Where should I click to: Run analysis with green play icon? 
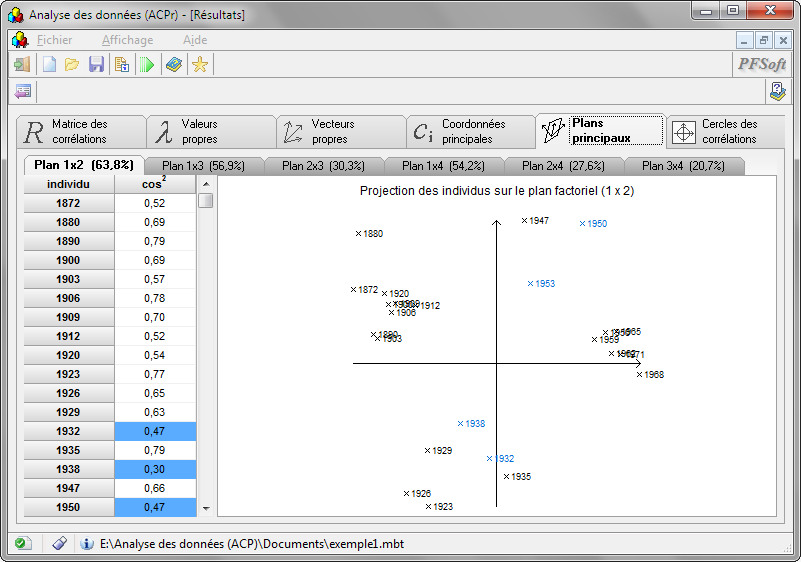coord(147,65)
